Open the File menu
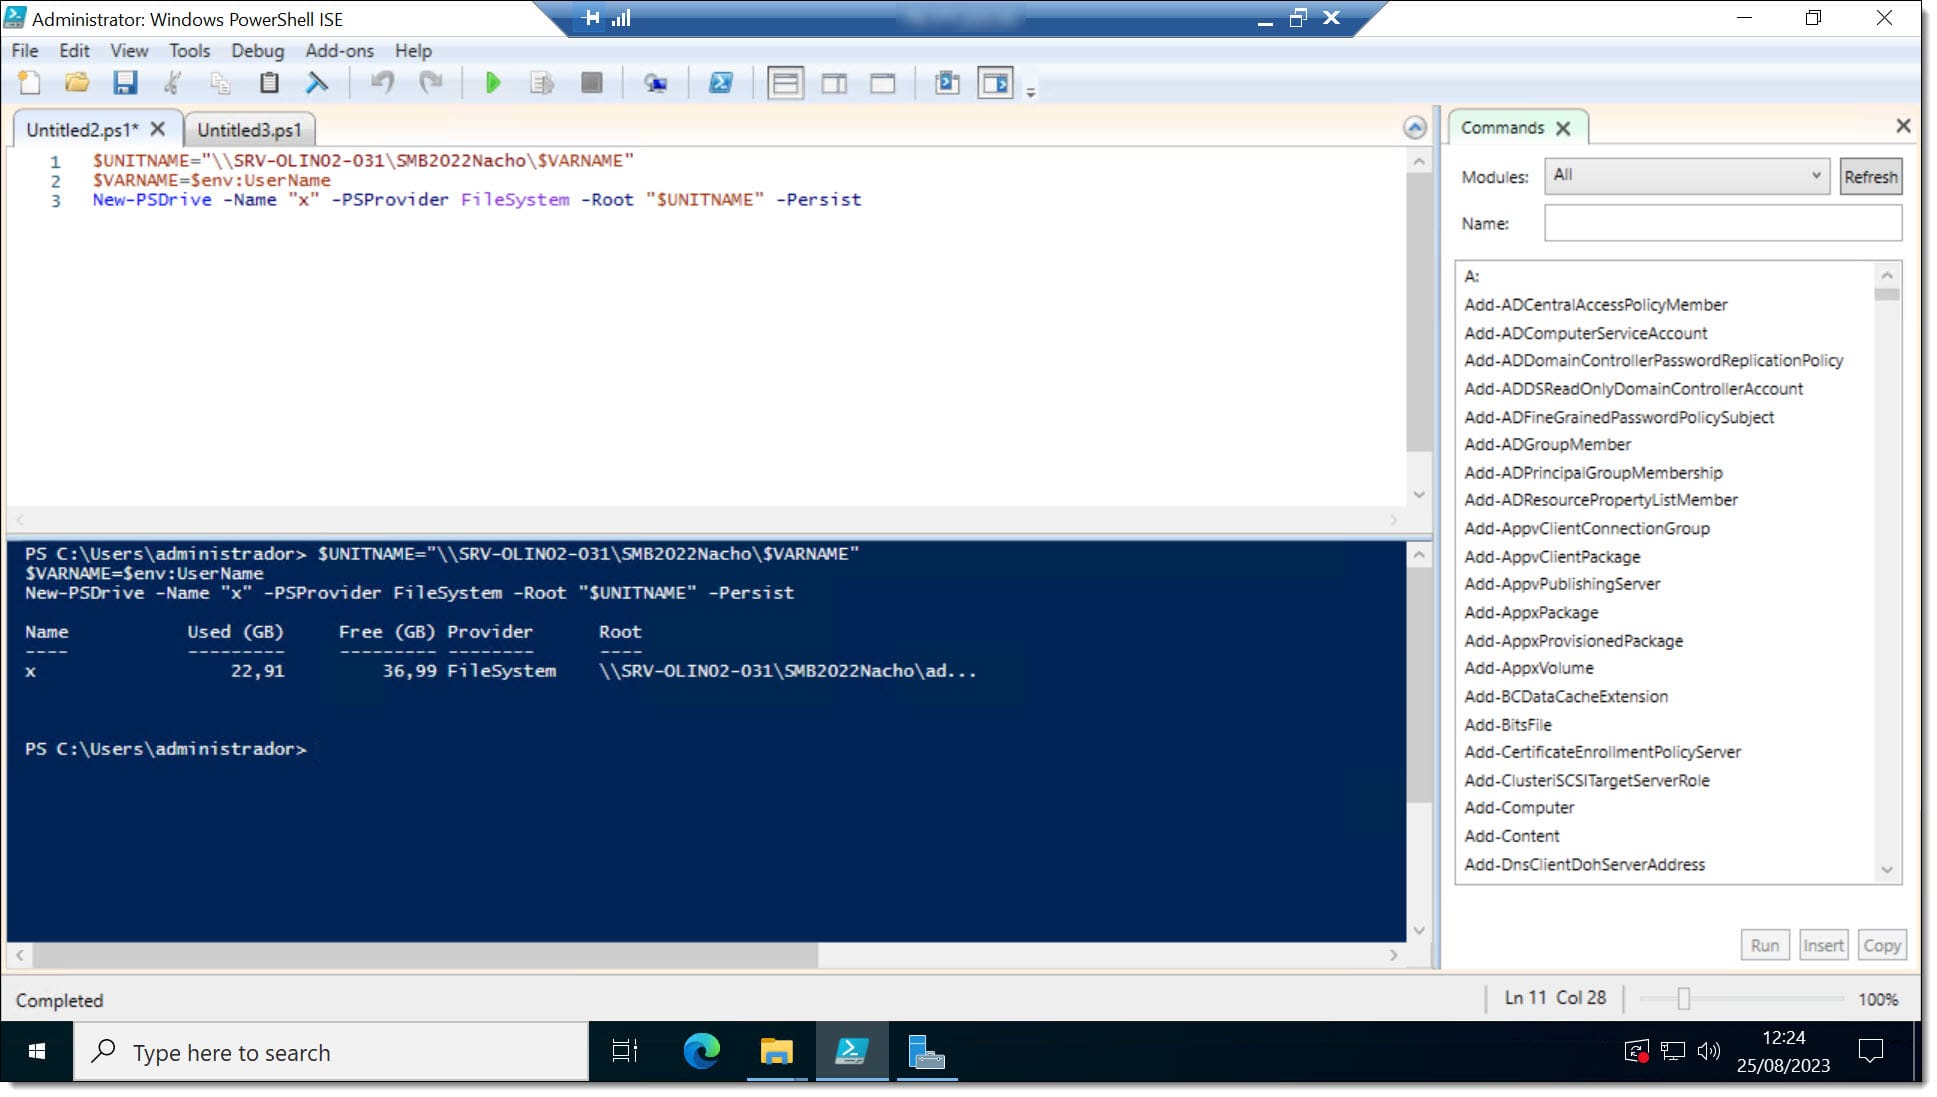Image resolution: width=1937 pixels, height=1097 pixels. click(25, 51)
